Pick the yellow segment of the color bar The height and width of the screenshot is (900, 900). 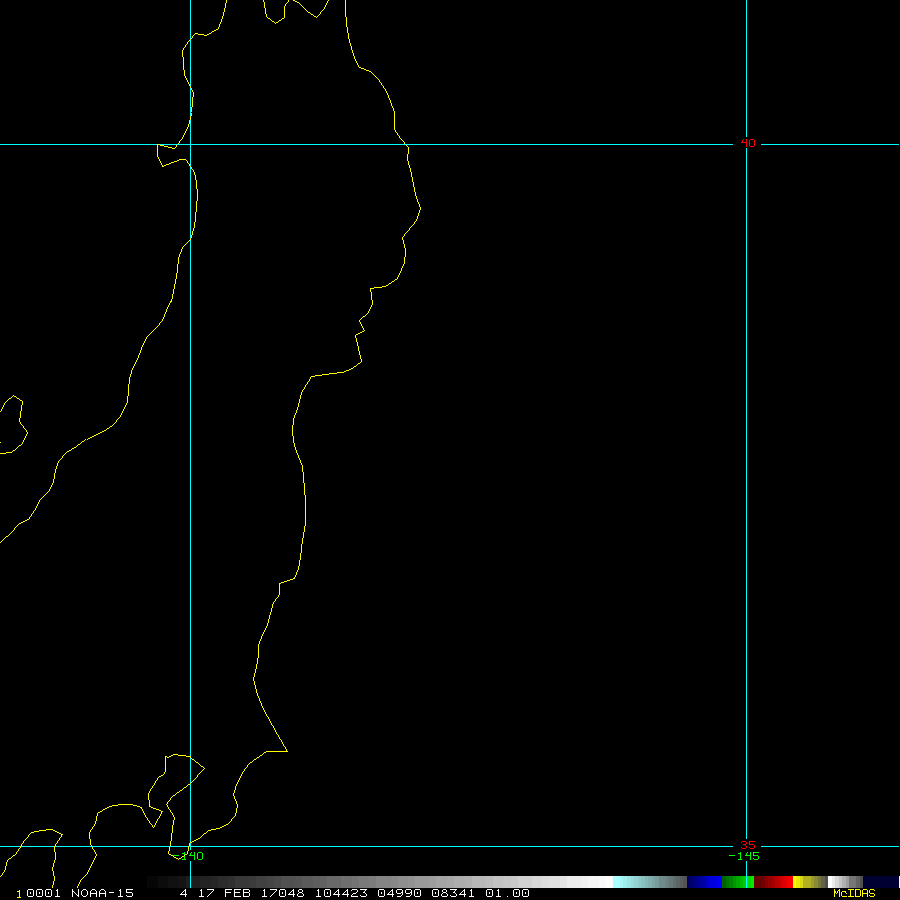[x=810, y=882]
